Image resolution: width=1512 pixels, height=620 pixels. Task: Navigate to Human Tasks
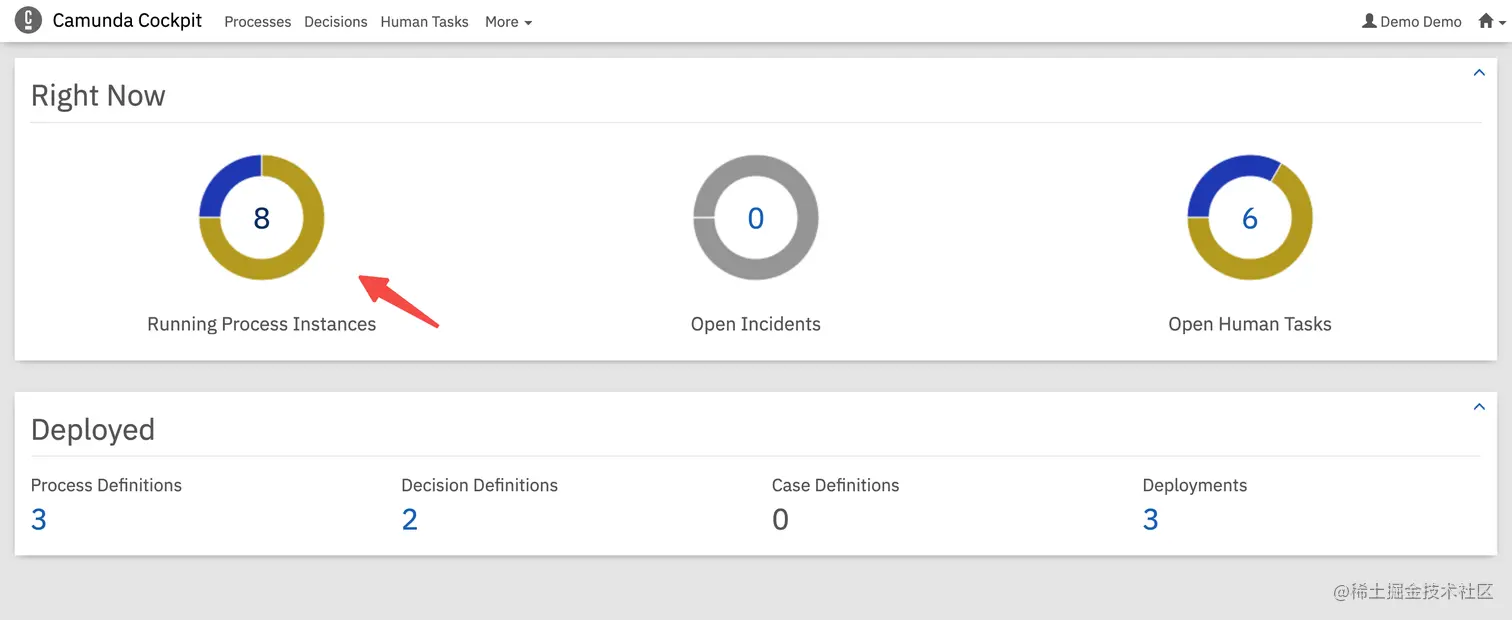[x=424, y=21]
